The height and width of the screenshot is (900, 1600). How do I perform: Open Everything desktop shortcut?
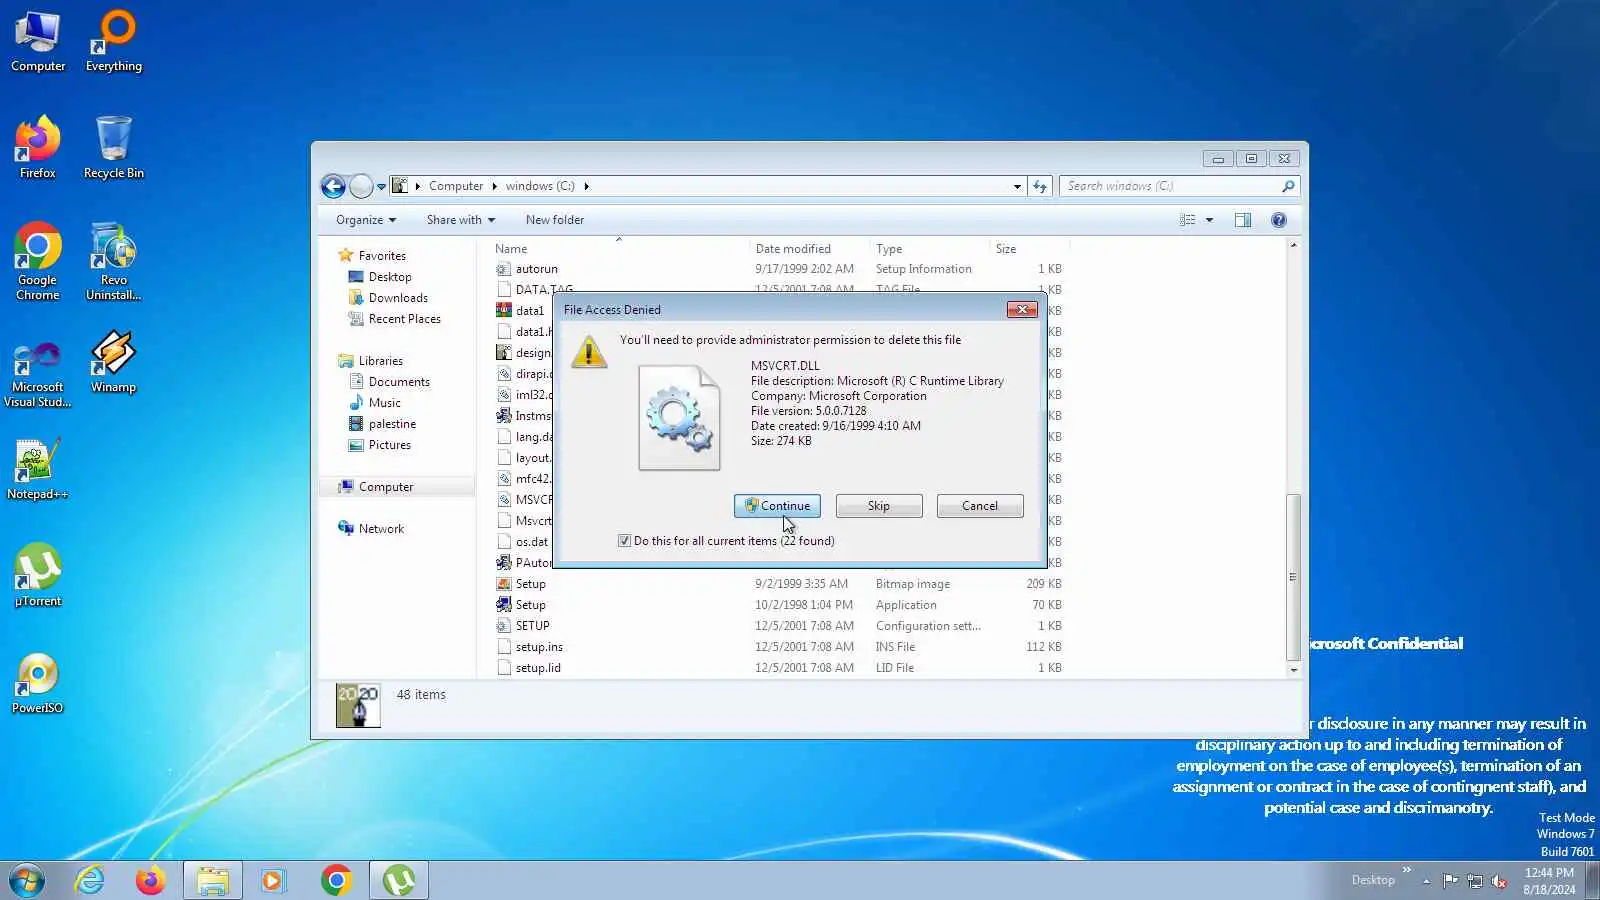click(114, 42)
